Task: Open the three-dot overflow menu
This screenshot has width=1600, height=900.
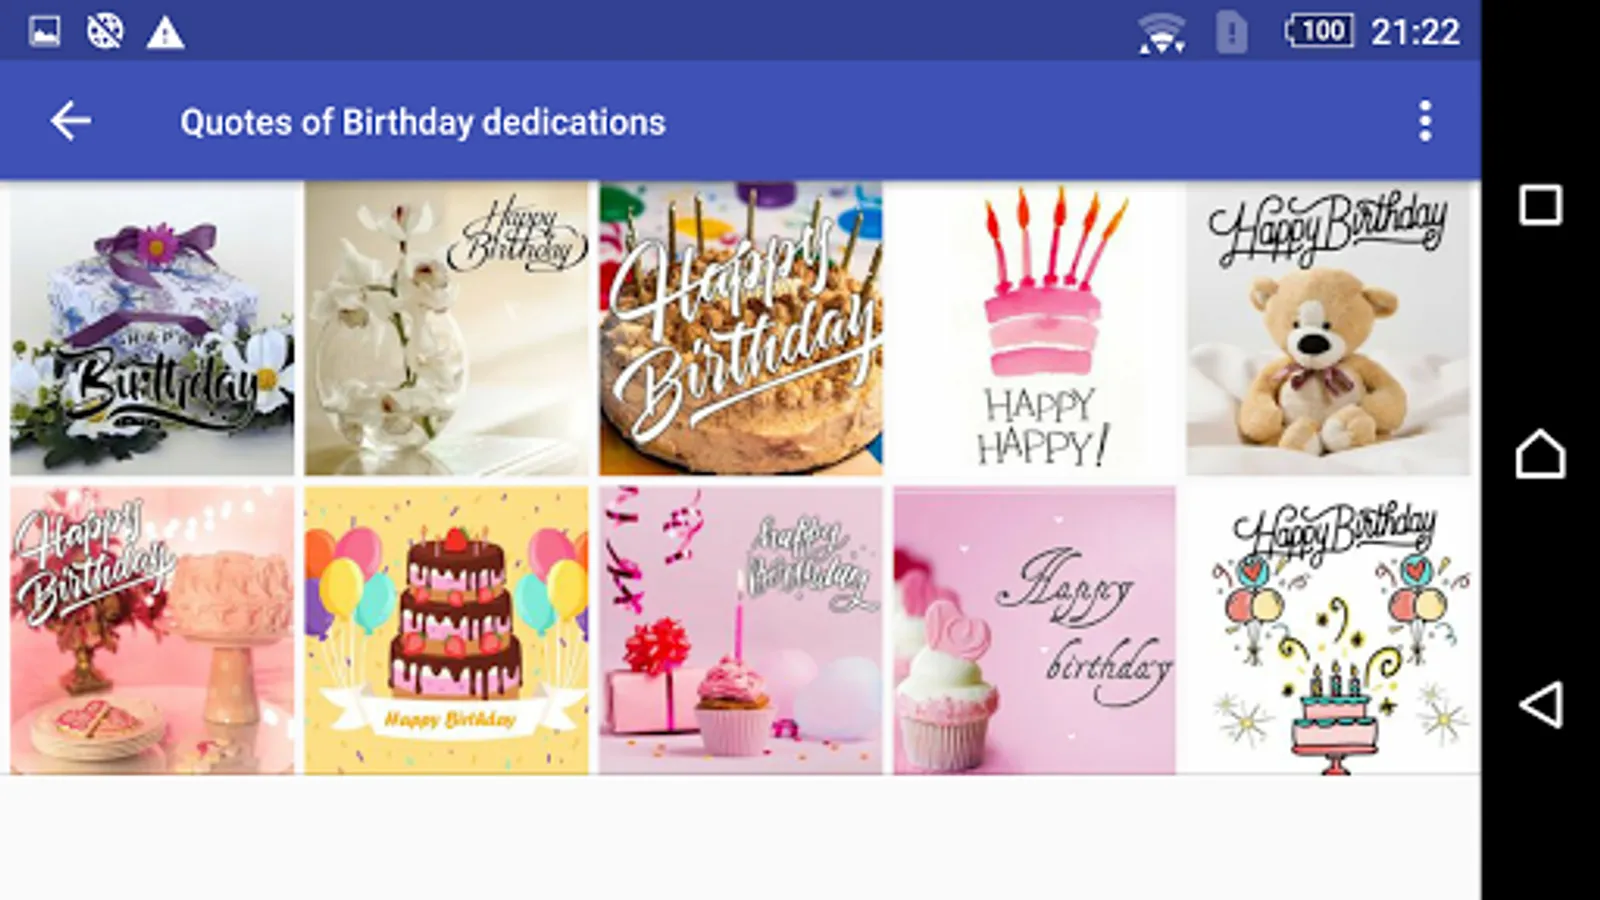Action: [x=1425, y=121]
